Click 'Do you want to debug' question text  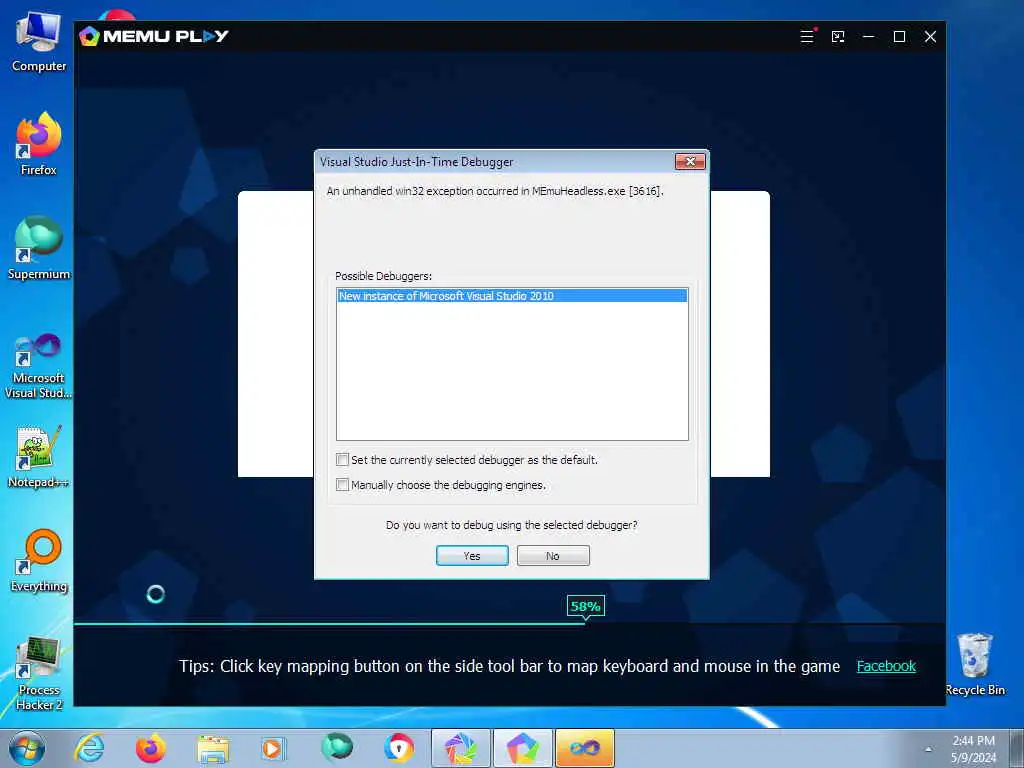coord(511,525)
